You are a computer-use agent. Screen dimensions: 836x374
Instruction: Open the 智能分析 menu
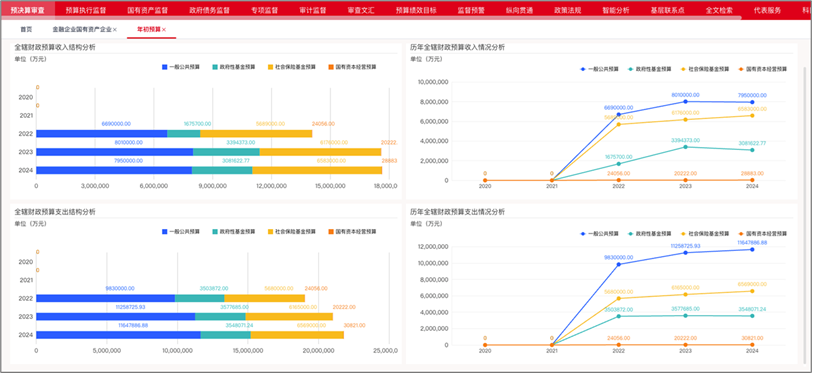(616, 10)
